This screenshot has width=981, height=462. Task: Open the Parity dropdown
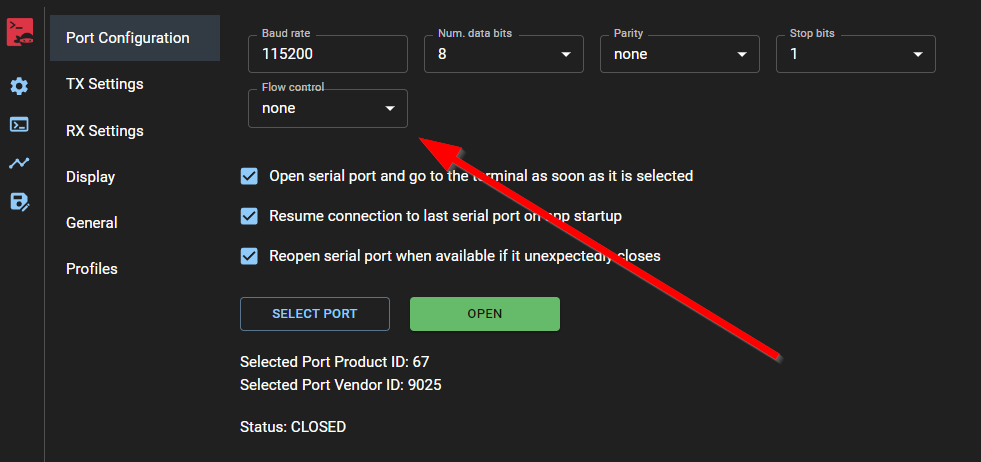pos(679,54)
